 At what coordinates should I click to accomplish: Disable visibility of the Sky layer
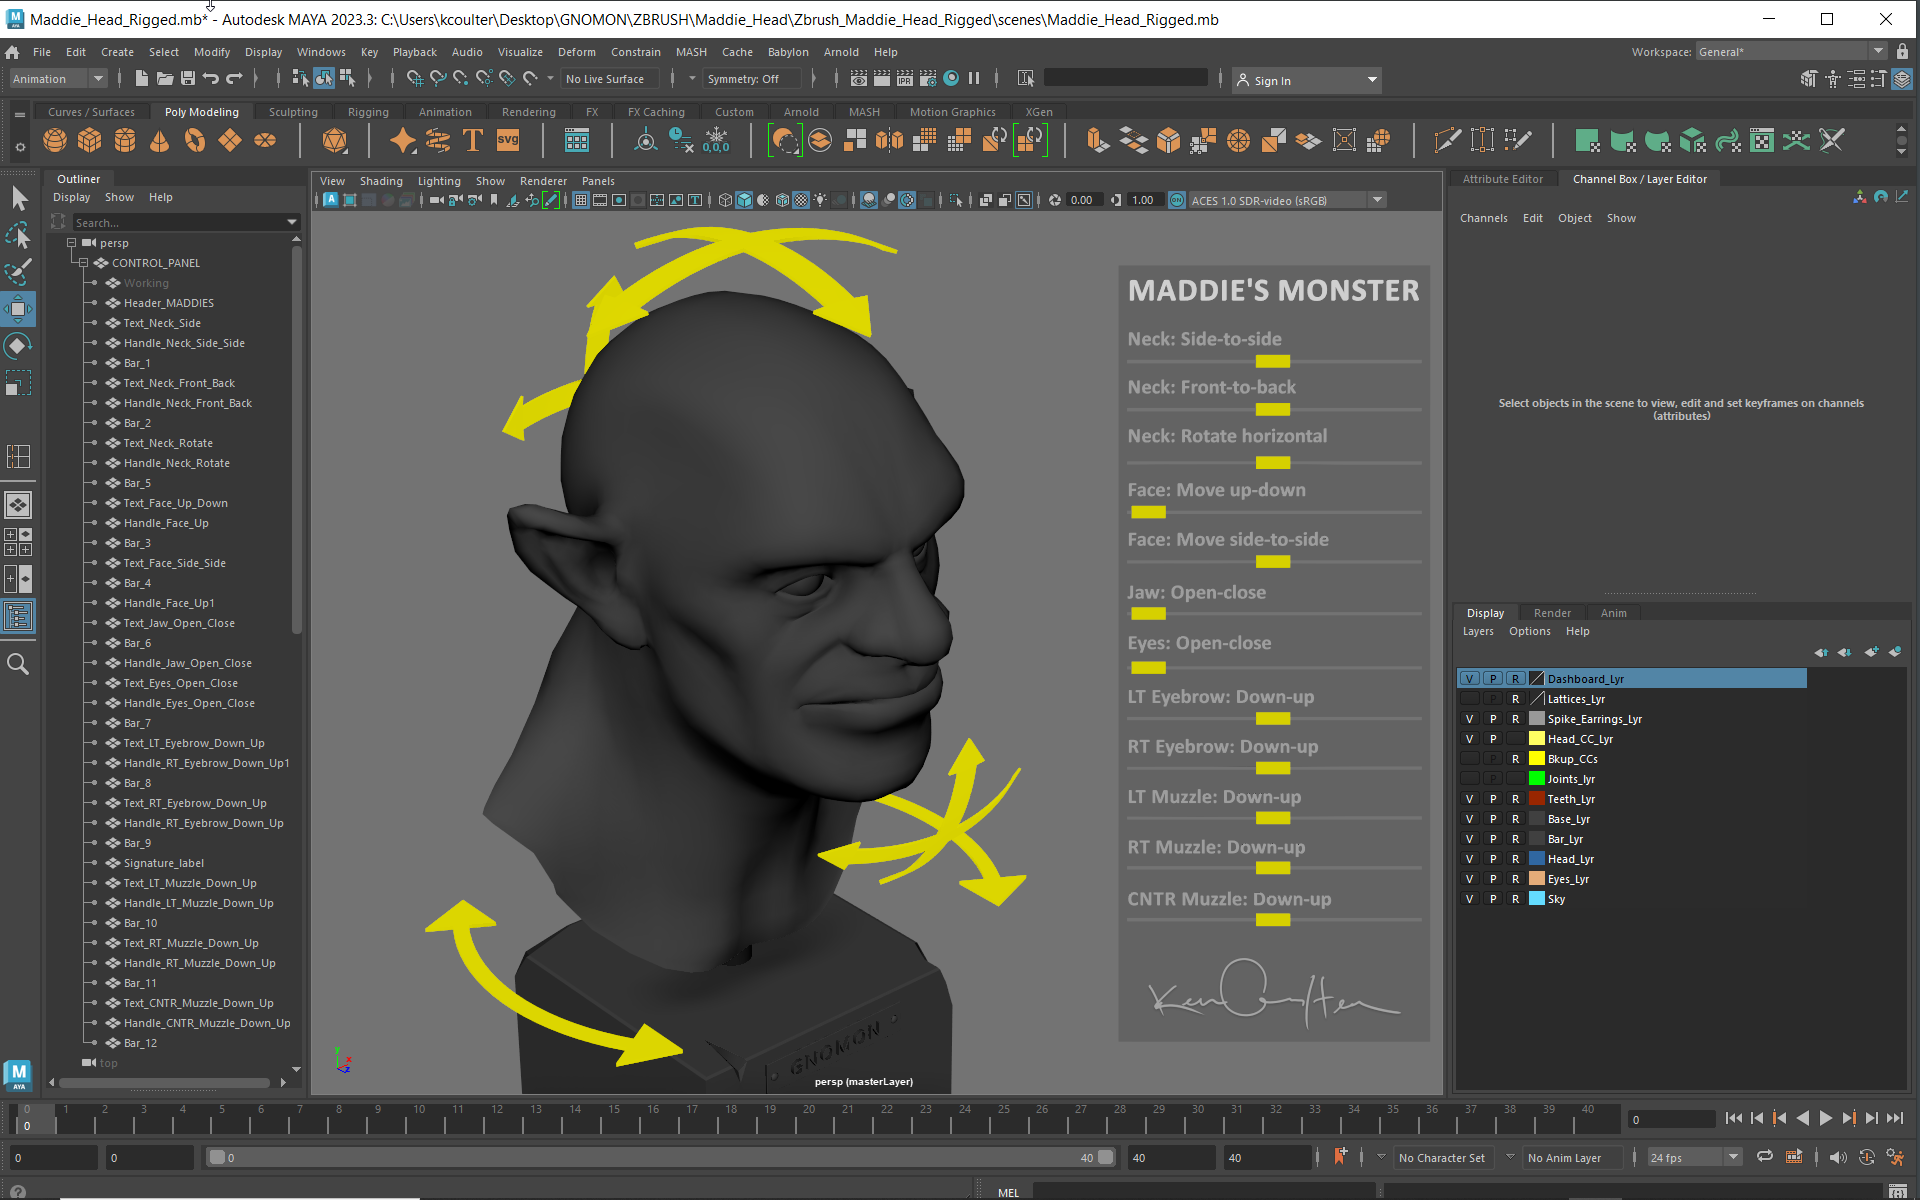tap(1469, 898)
